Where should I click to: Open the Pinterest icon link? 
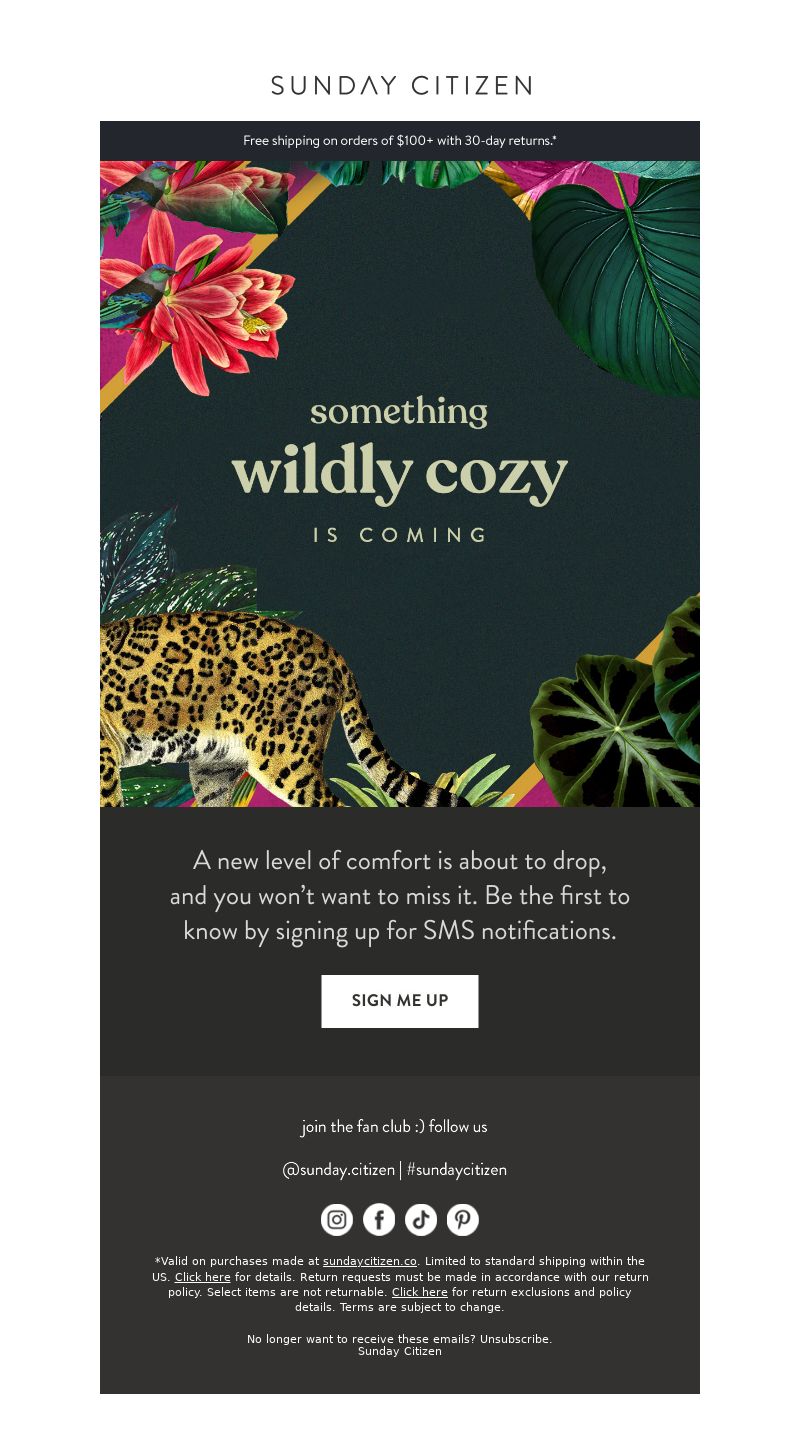pyautogui.click(x=463, y=1220)
